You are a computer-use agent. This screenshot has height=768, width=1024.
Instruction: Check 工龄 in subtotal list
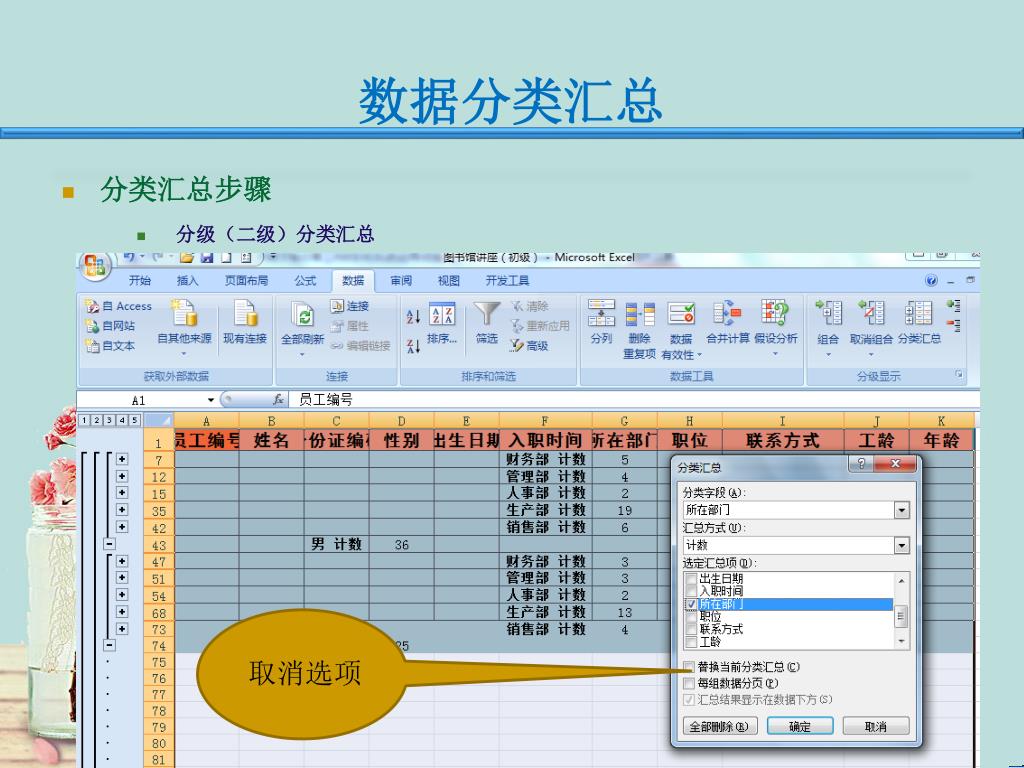pyautogui.click(x=691, y=642)
